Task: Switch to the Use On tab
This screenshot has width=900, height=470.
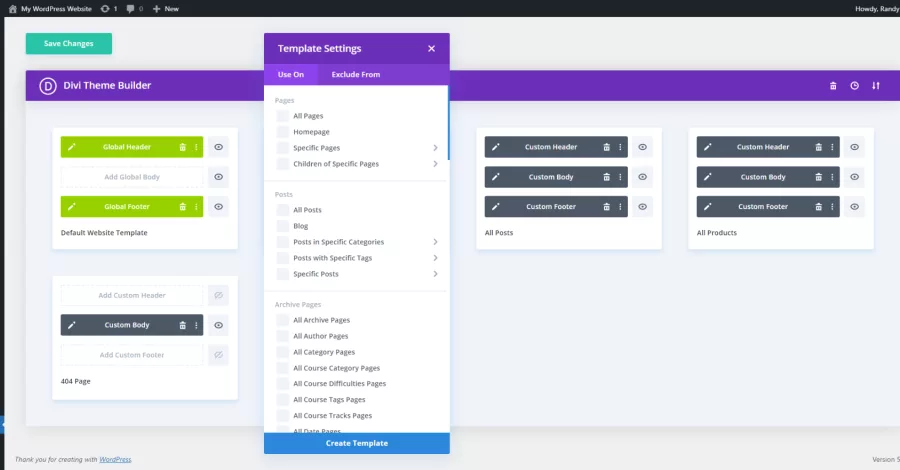Action: [290, 75]
